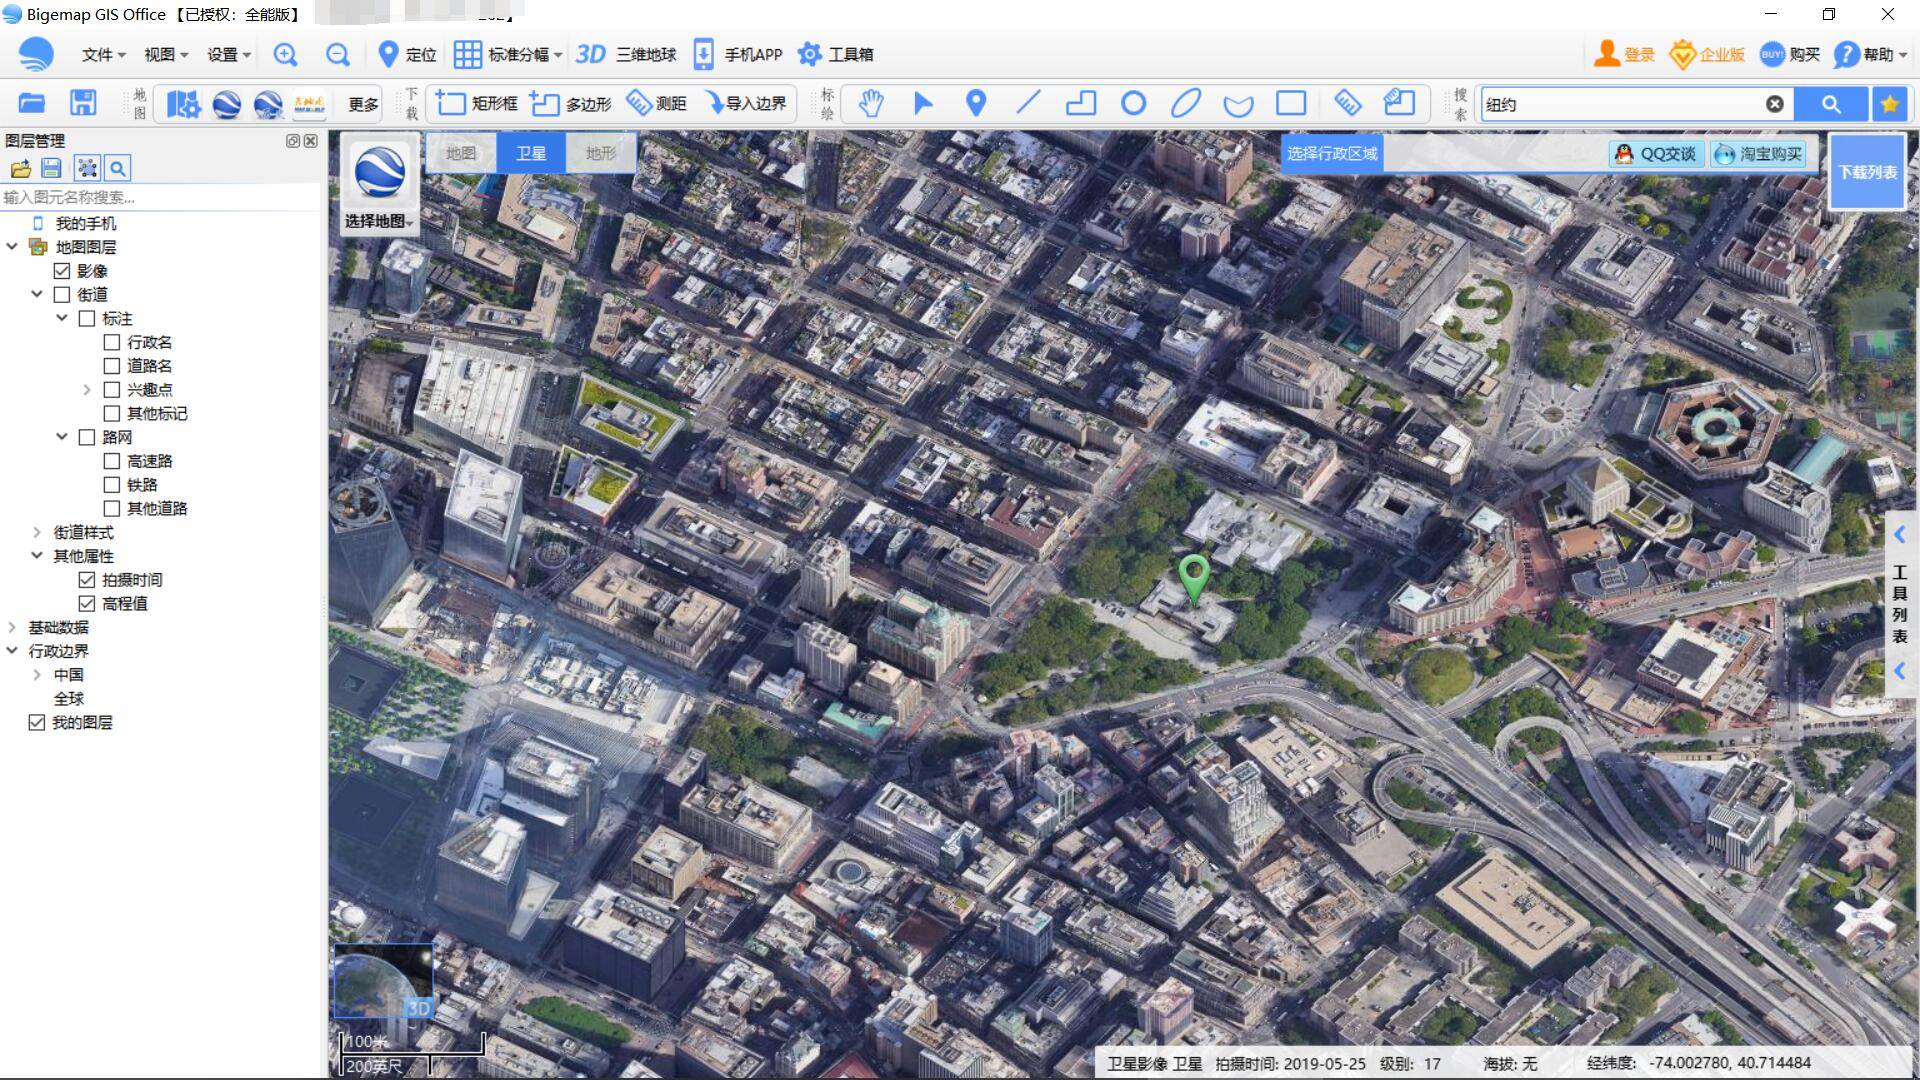Select the 矩形框 rectangle download tool
The image size is (1920, 1080).
click(477, 103)
